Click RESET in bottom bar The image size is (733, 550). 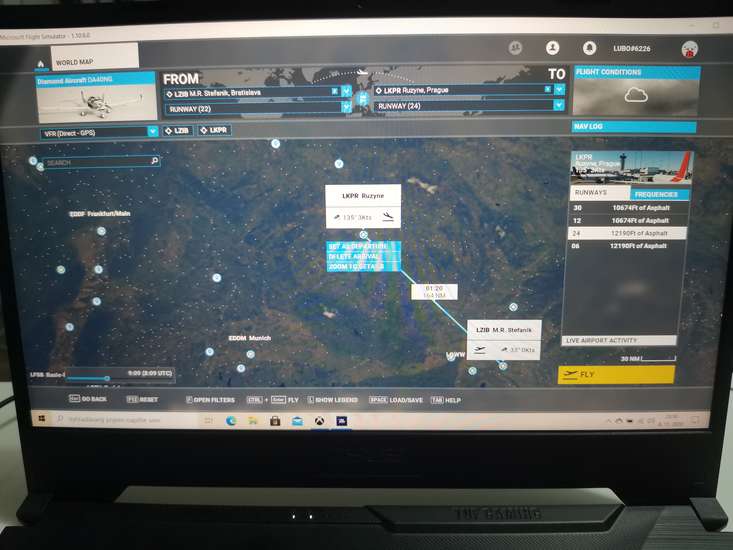pos(143,399)
